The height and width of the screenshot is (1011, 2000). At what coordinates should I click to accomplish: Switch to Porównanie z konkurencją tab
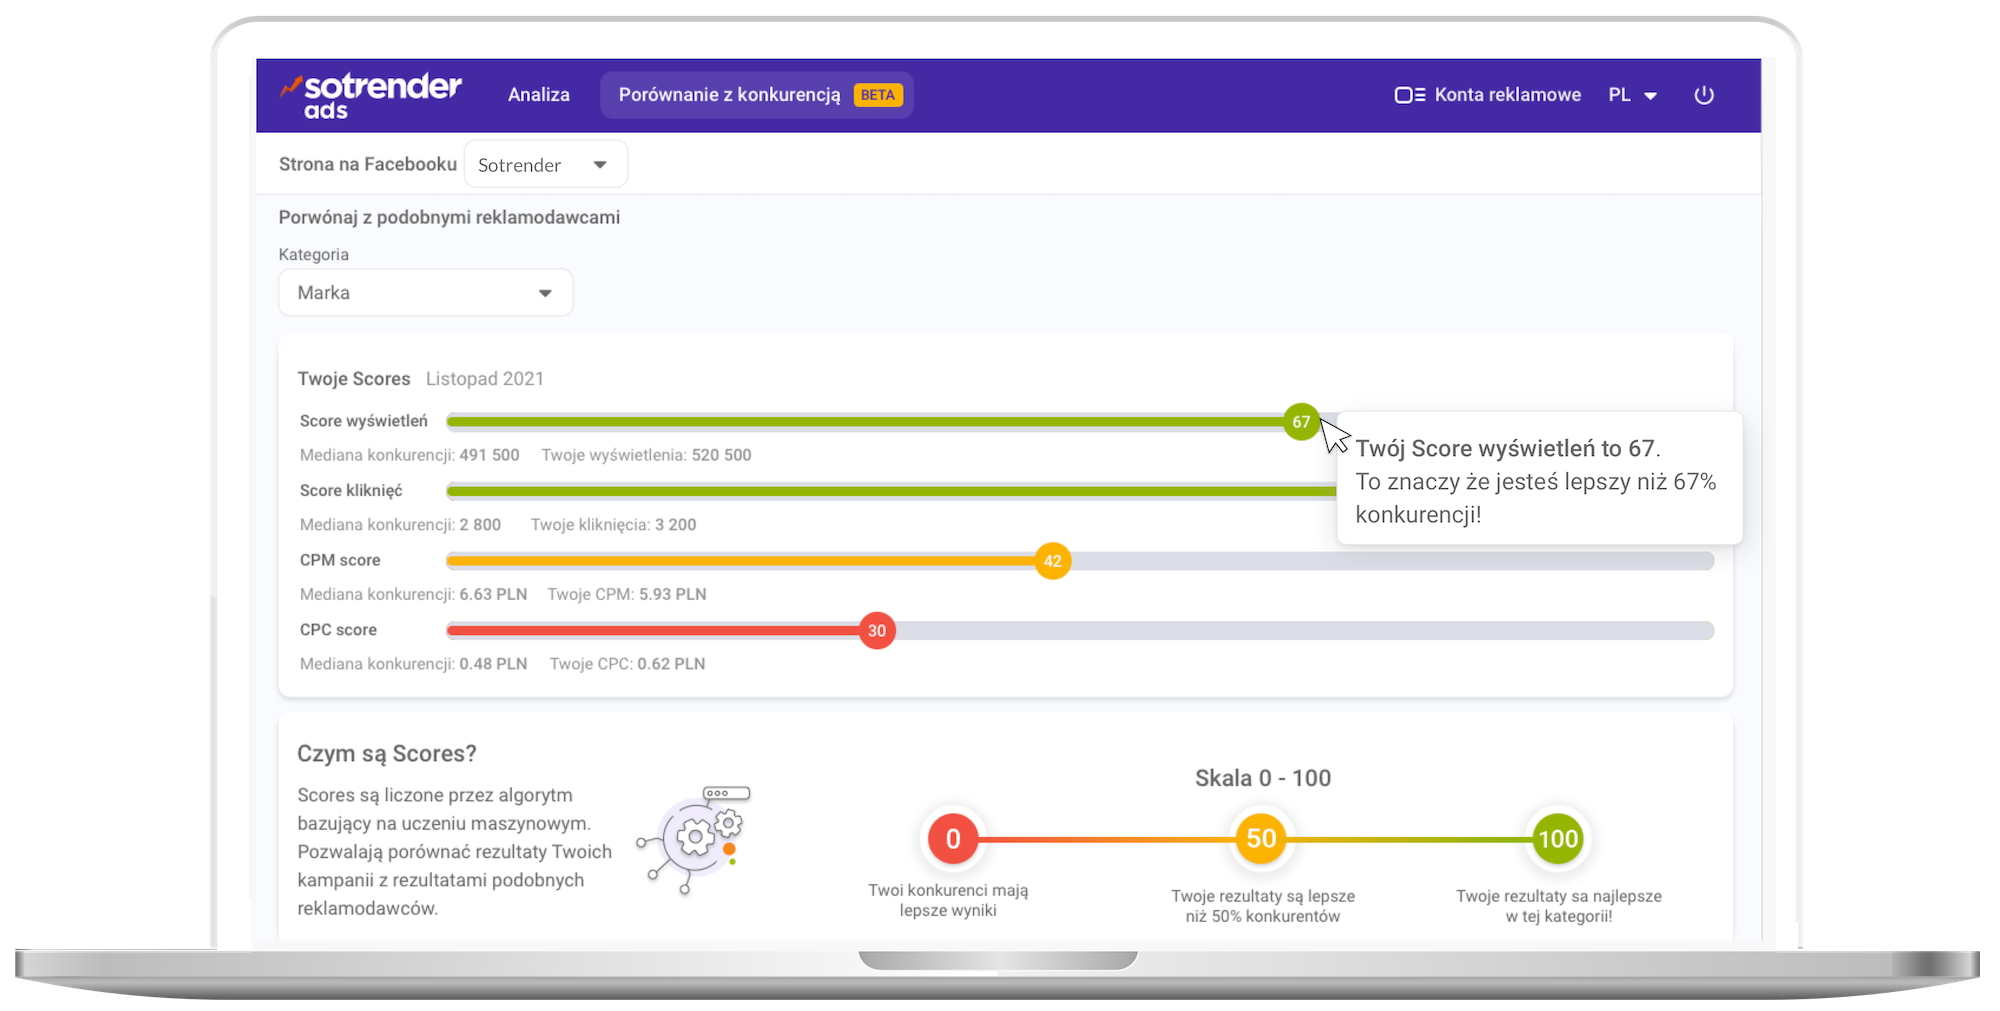pos(729,95)
